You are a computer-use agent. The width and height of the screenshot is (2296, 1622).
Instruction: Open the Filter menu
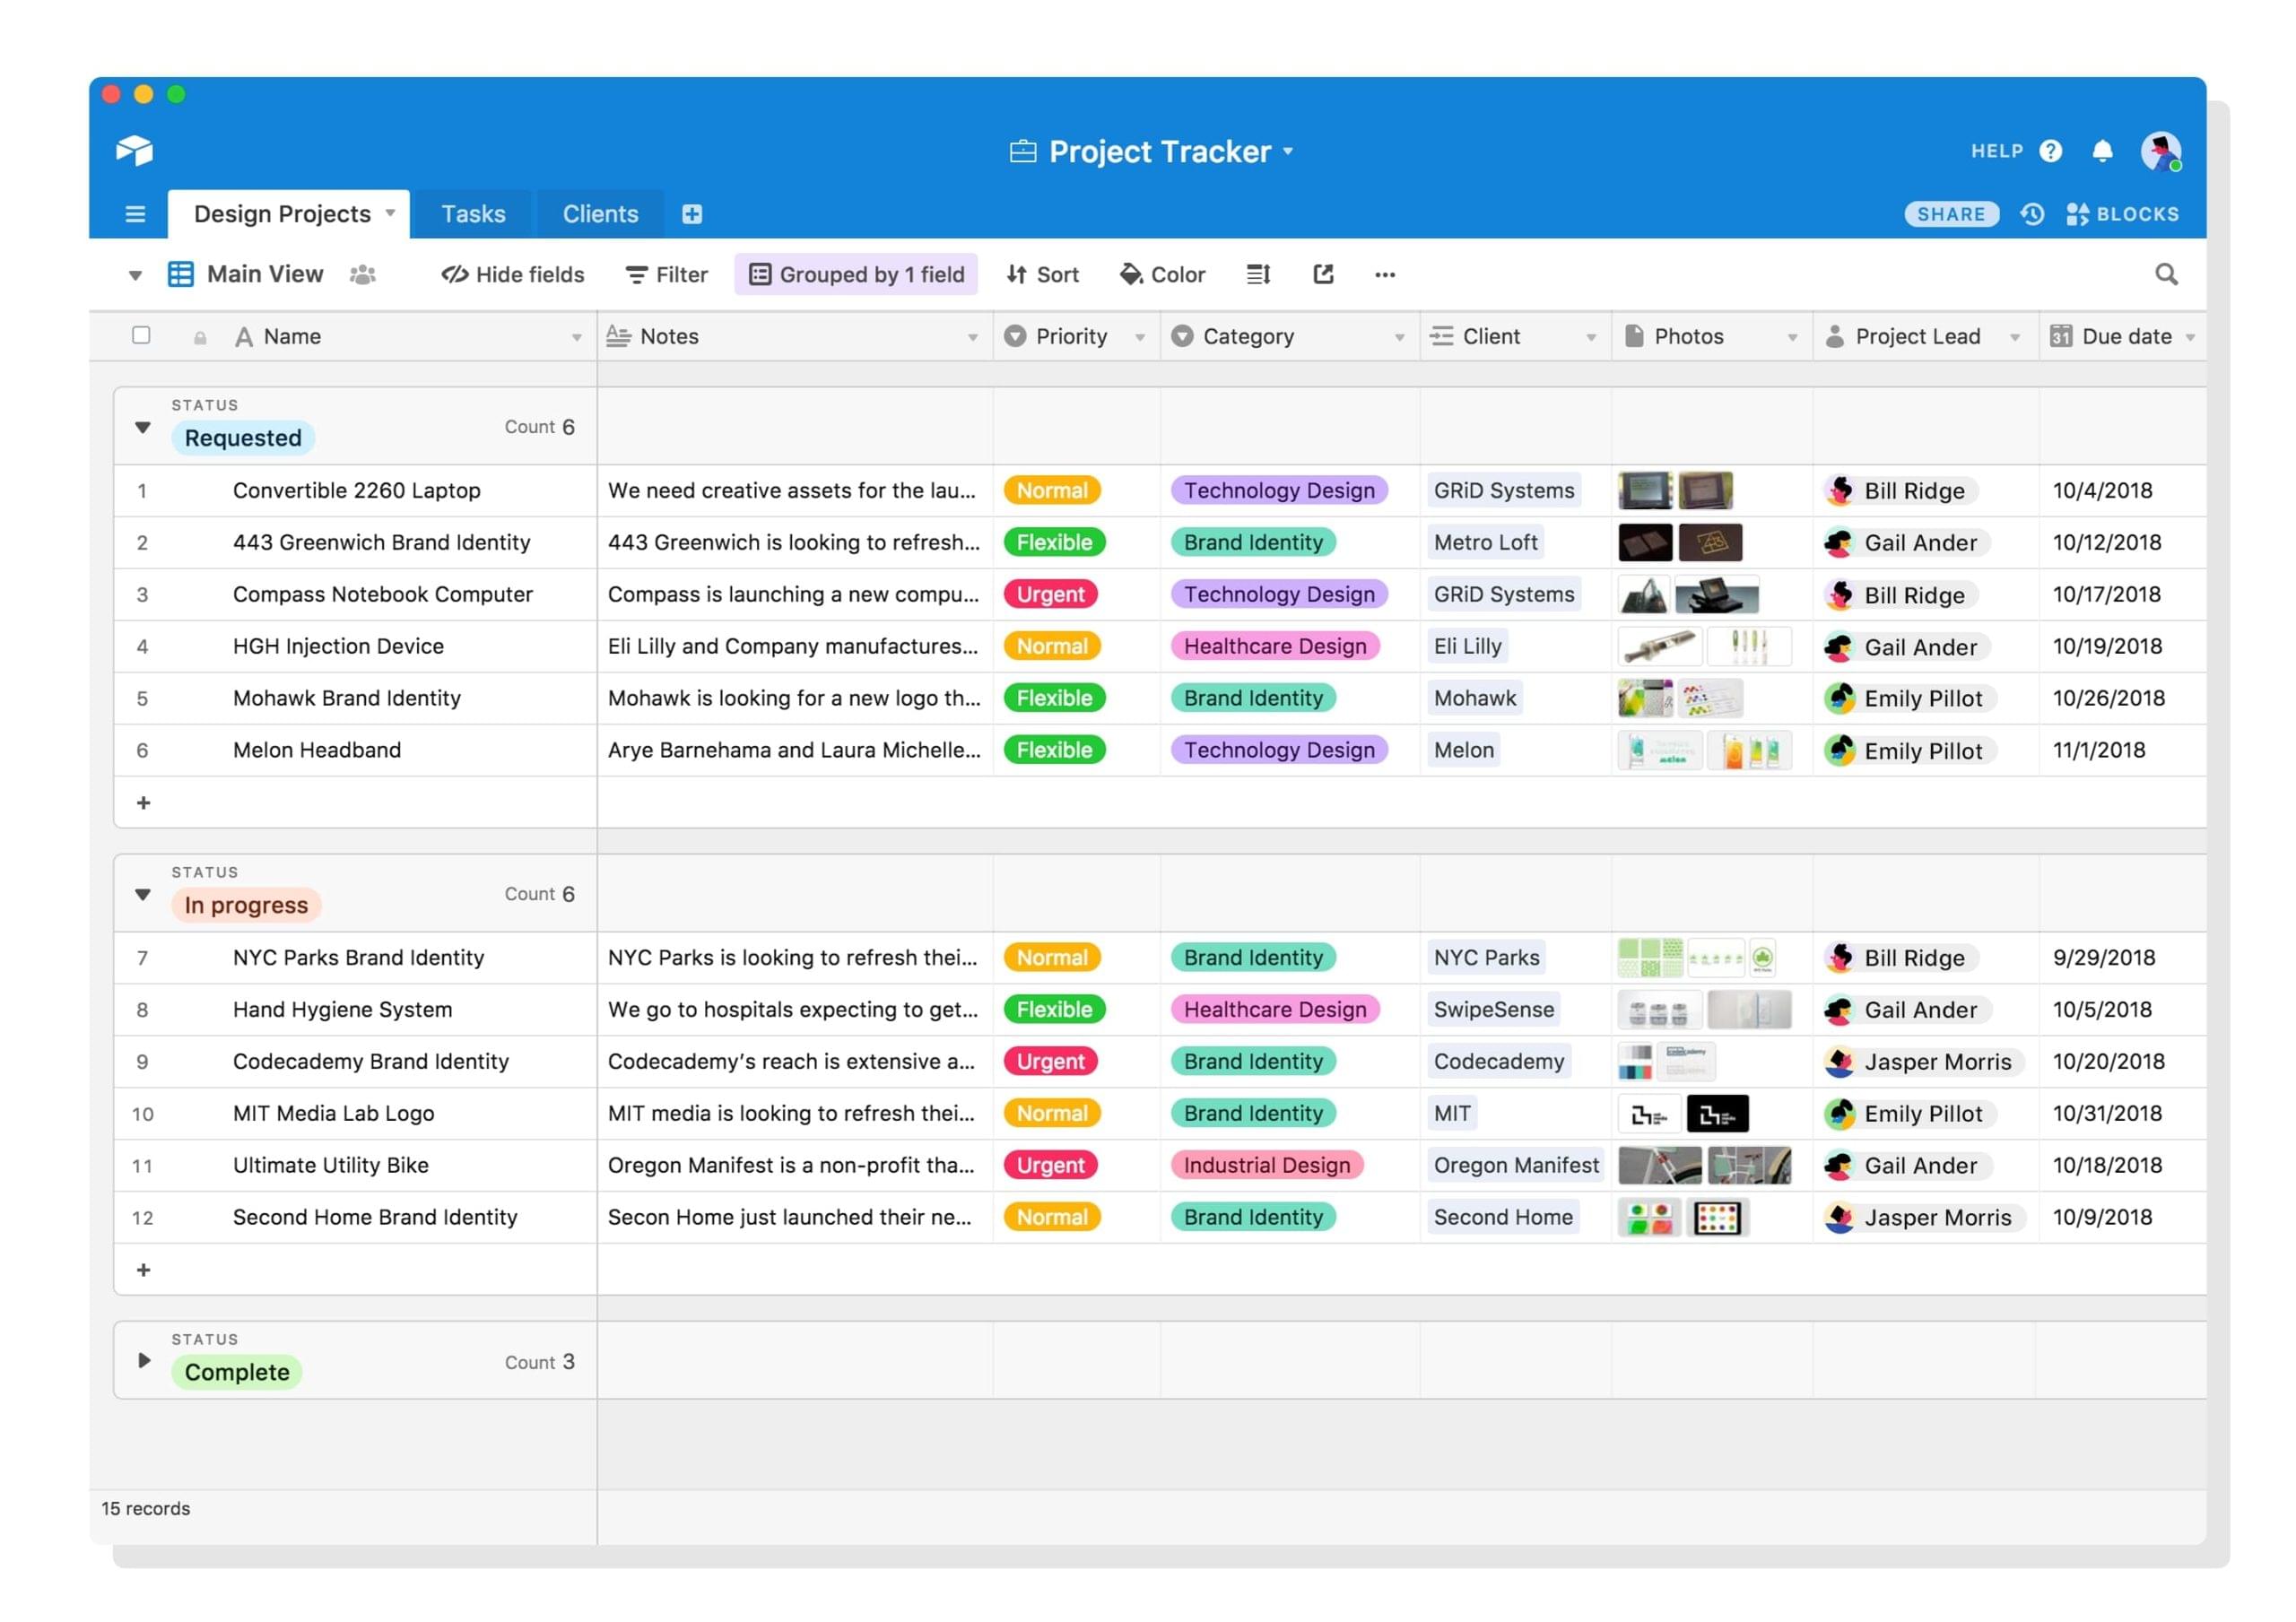pyautogui.click(x=666, y=274)
